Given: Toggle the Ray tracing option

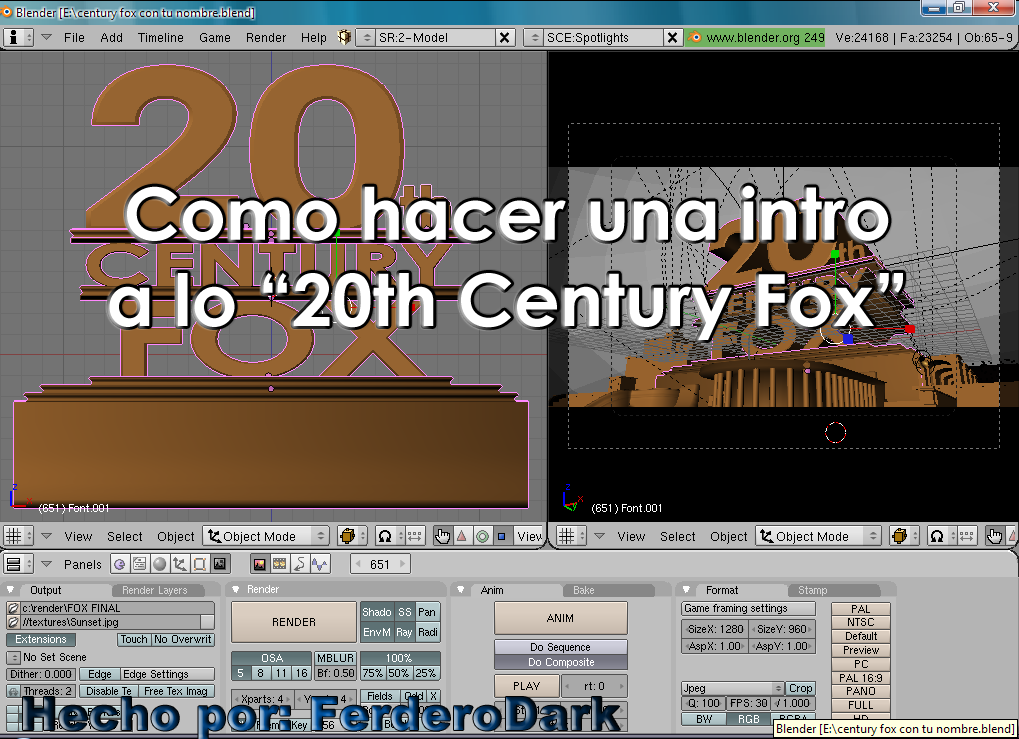Looking at the screenshot, I should [x=404, y=632].
